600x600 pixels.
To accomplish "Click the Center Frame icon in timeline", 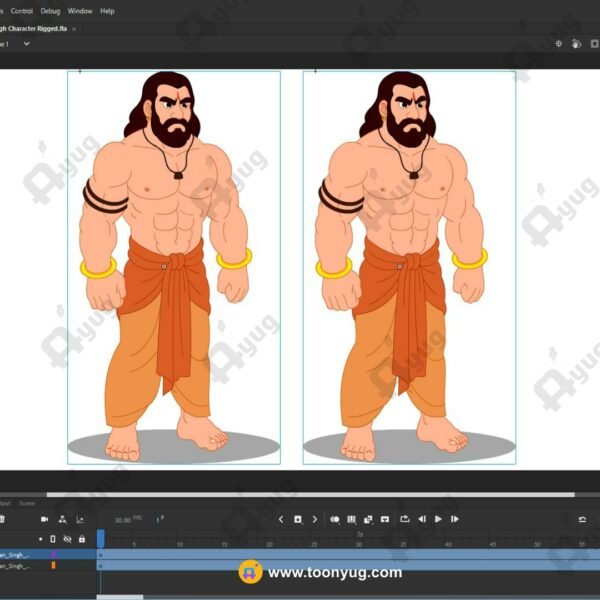I will pyautogui.click(x=385, y=519).
